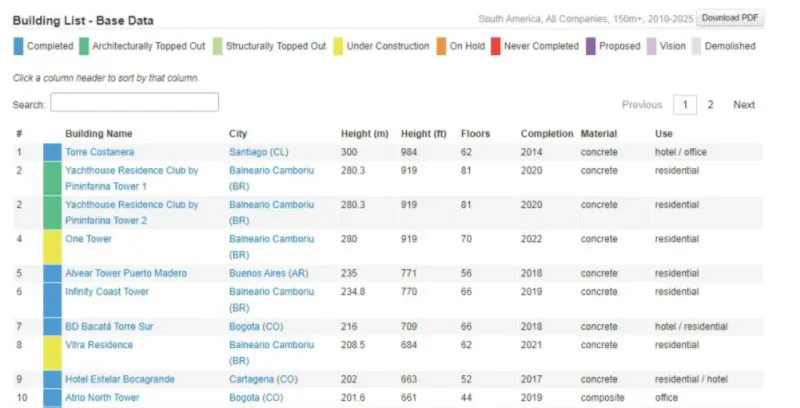The width and height of the screenshot is (800, 408).
Task: Open the Alvear Tower Puerto Madero link
Action: pos(126,273)
